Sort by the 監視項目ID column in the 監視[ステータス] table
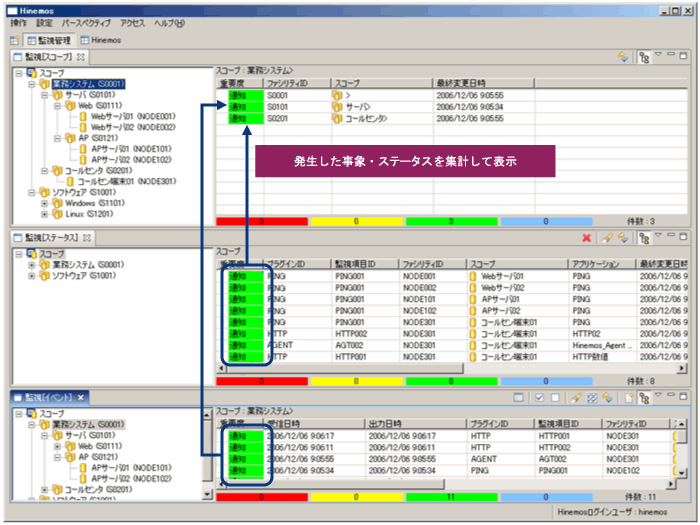Image resolution: width=700 pixels, height=525 pixels. pos(365,264)
